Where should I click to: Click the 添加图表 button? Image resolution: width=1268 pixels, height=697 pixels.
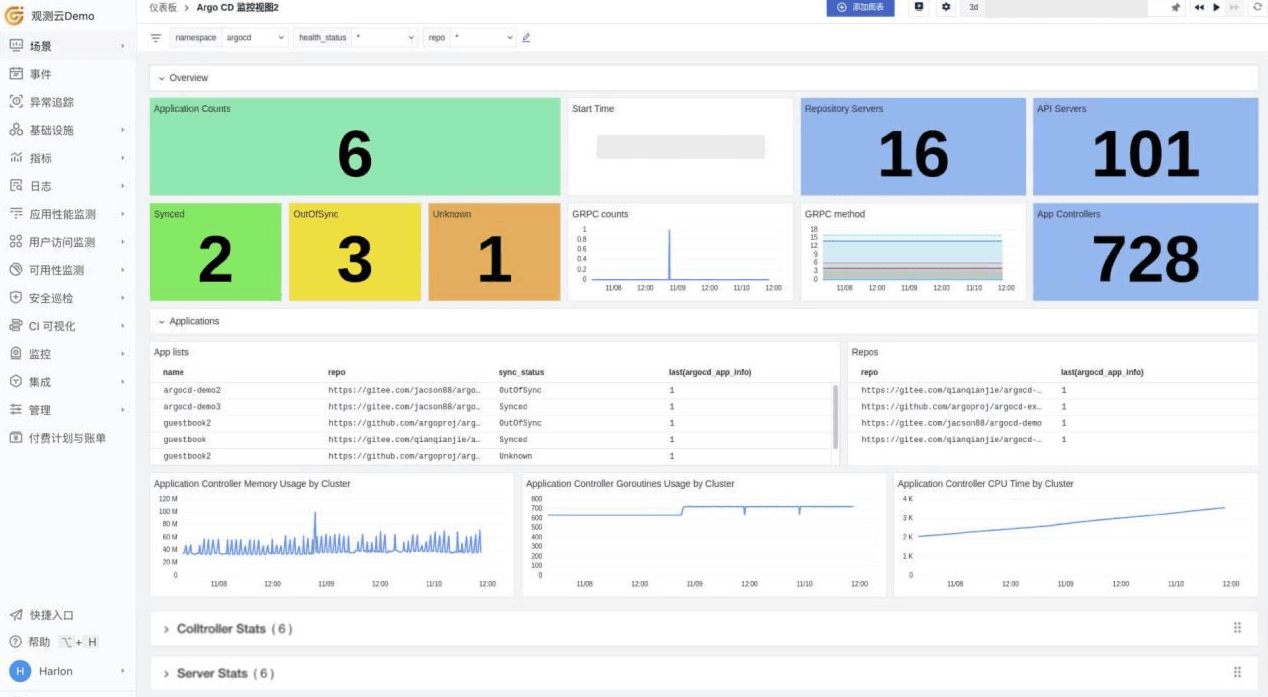860,7
